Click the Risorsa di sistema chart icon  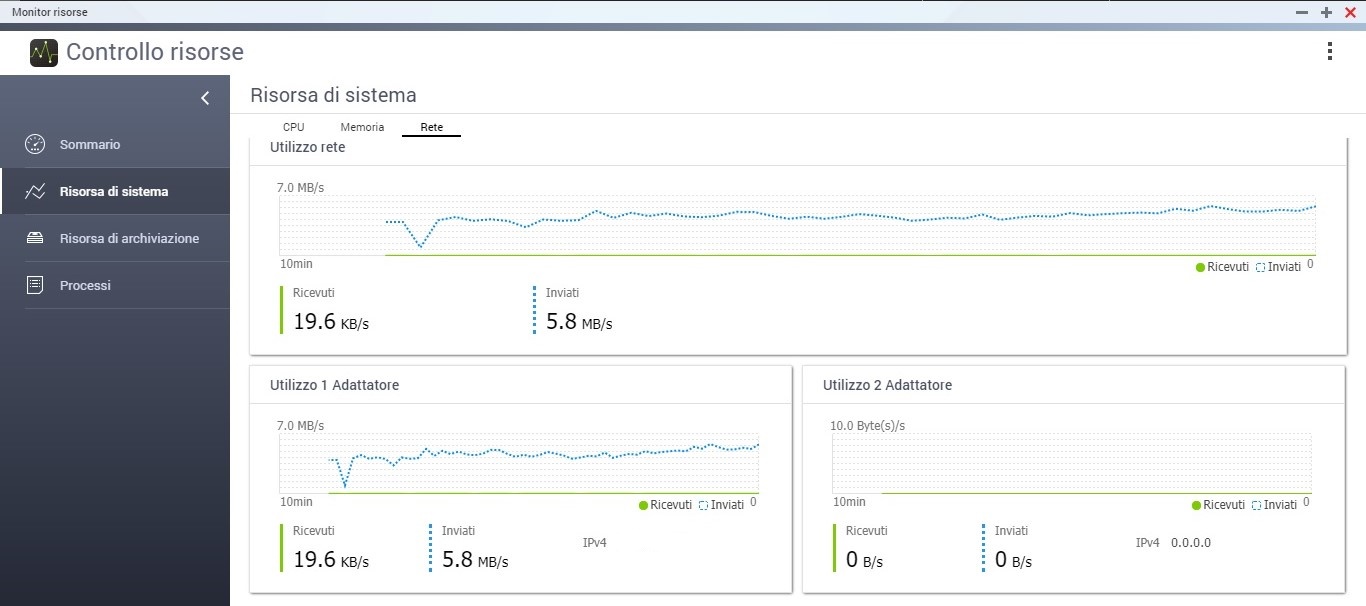coord(35,191)
